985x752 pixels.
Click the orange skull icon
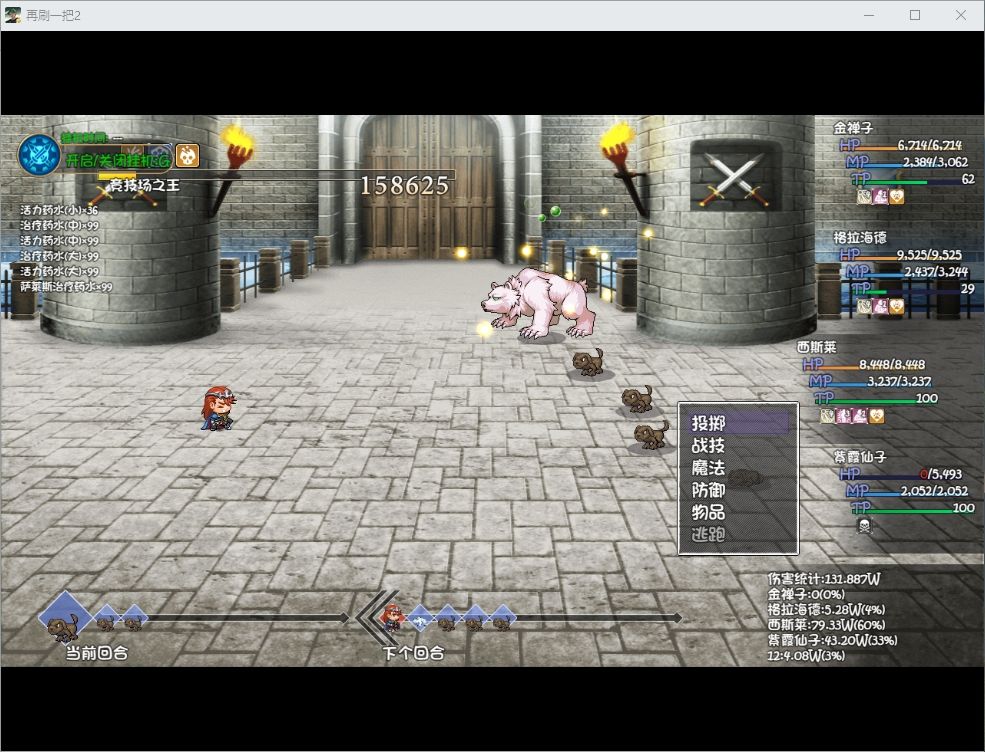187,155
